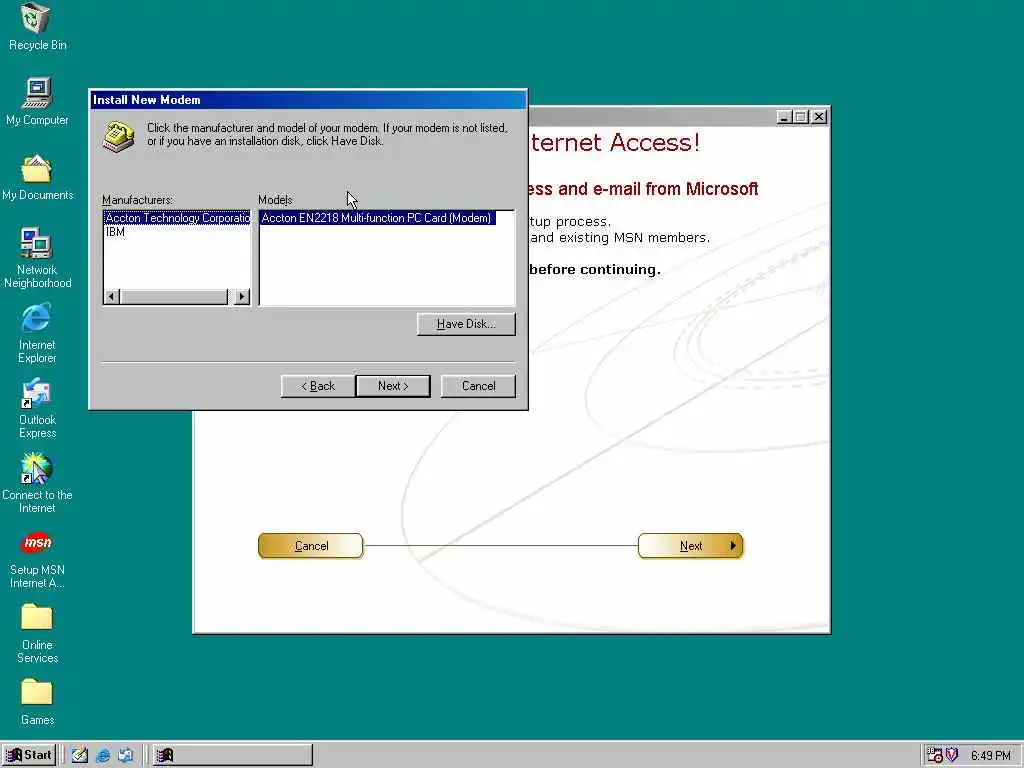Click the Show Desktop quick launch icon

(x=80, y=756)
